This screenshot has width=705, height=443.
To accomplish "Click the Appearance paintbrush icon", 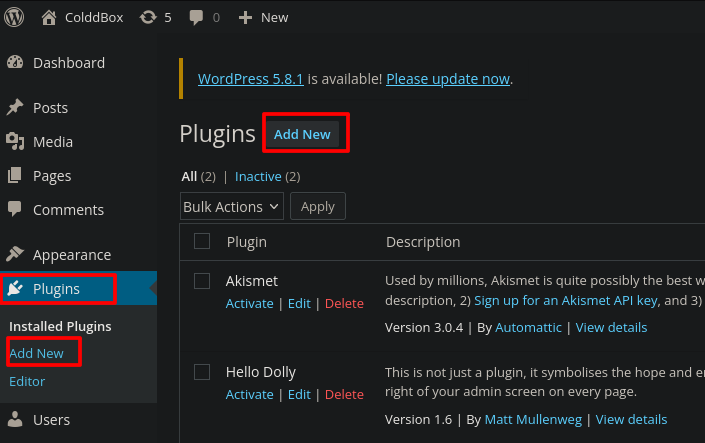I will (x=15, y=255).
